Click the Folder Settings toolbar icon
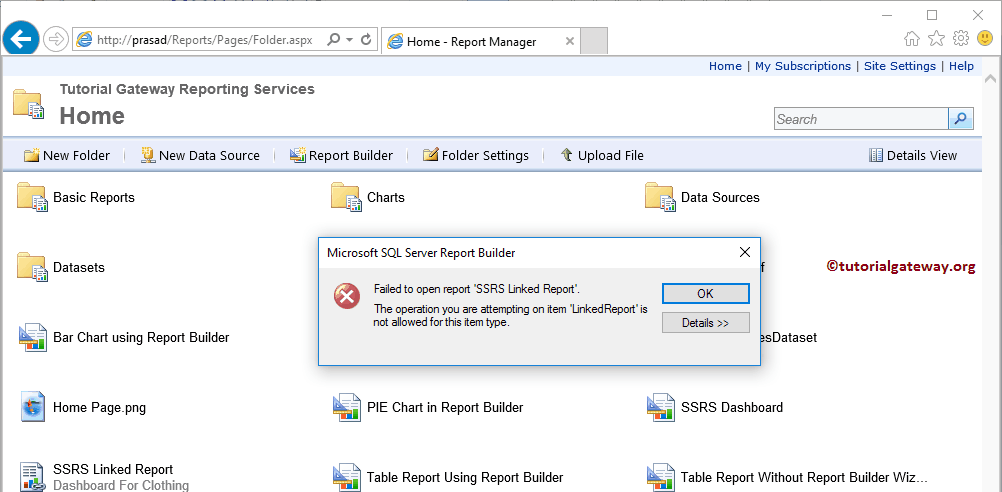This screenshot has width=1002, height=492. [431, 155]
